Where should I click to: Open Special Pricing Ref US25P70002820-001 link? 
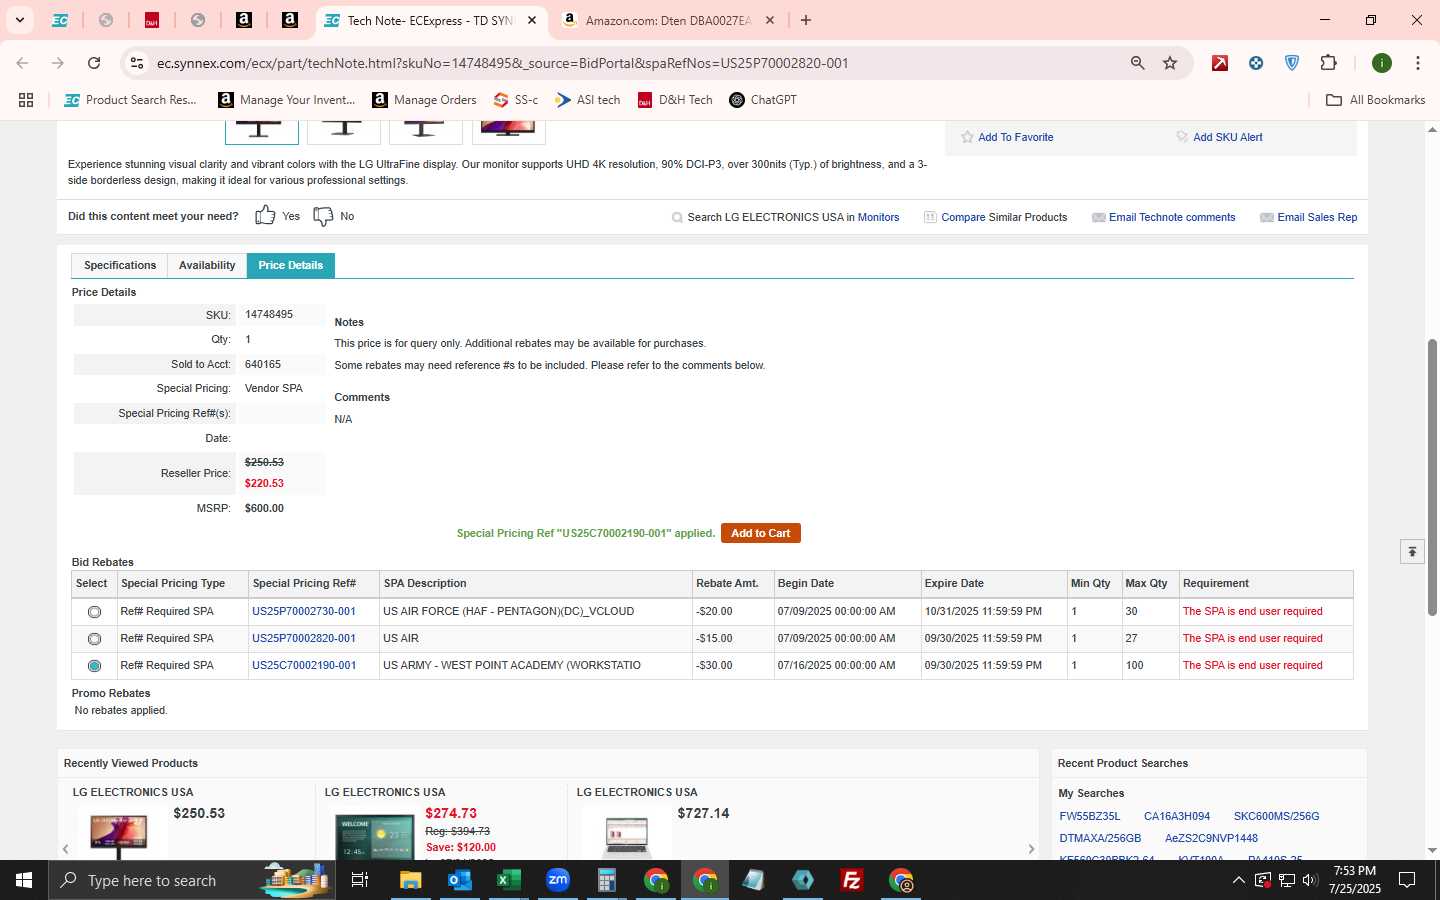304,638
